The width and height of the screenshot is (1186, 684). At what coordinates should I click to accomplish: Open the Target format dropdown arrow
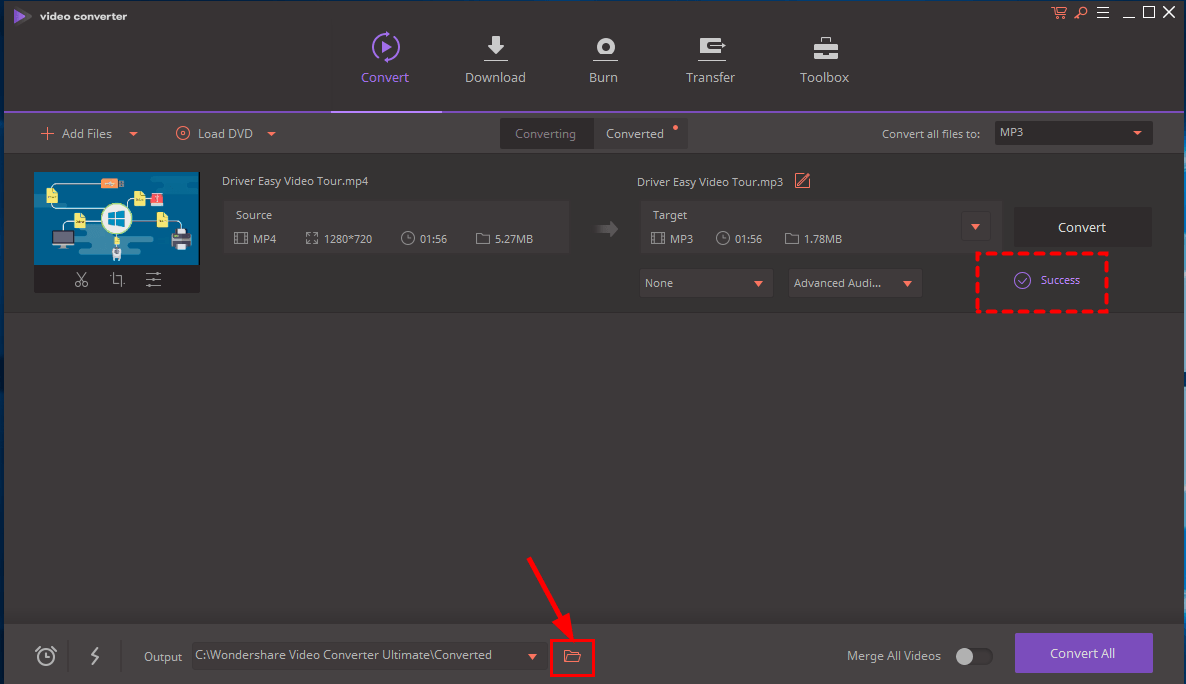click(974, 227)
